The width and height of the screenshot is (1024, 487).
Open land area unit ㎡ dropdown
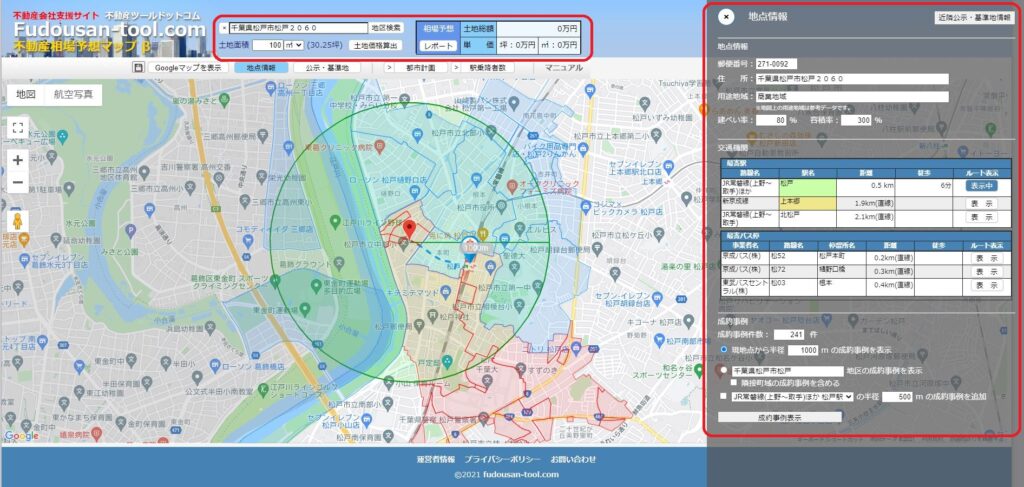[295, 45]
